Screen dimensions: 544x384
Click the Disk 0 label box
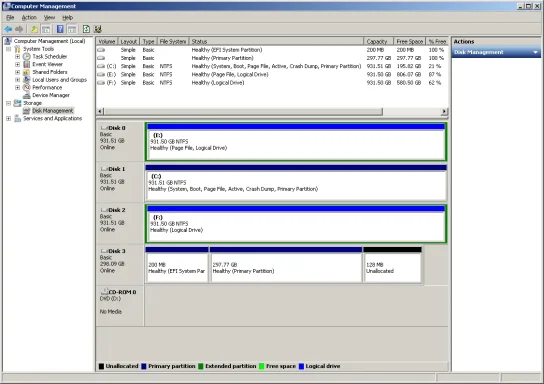tap(120, 142)
